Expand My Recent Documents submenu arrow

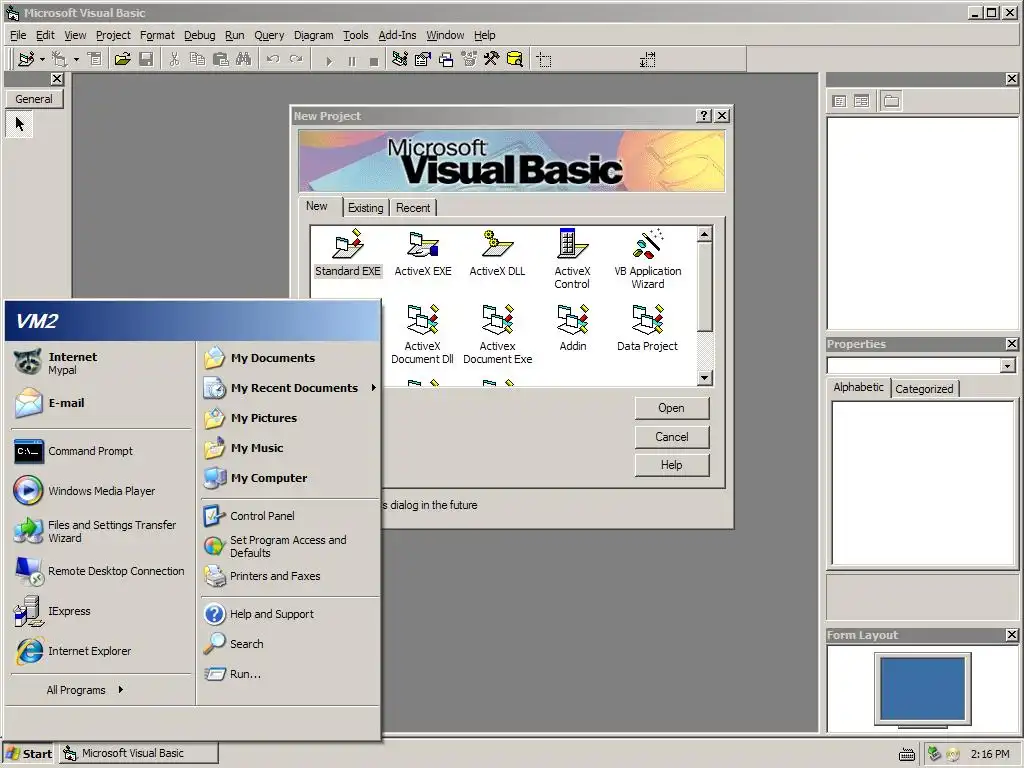click(374, 388)
